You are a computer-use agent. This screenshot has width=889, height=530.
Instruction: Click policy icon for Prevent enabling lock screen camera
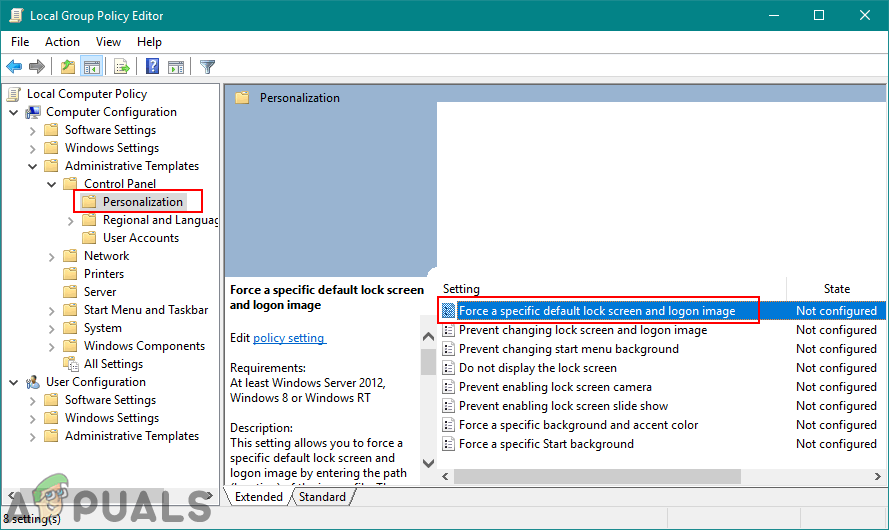448,387
